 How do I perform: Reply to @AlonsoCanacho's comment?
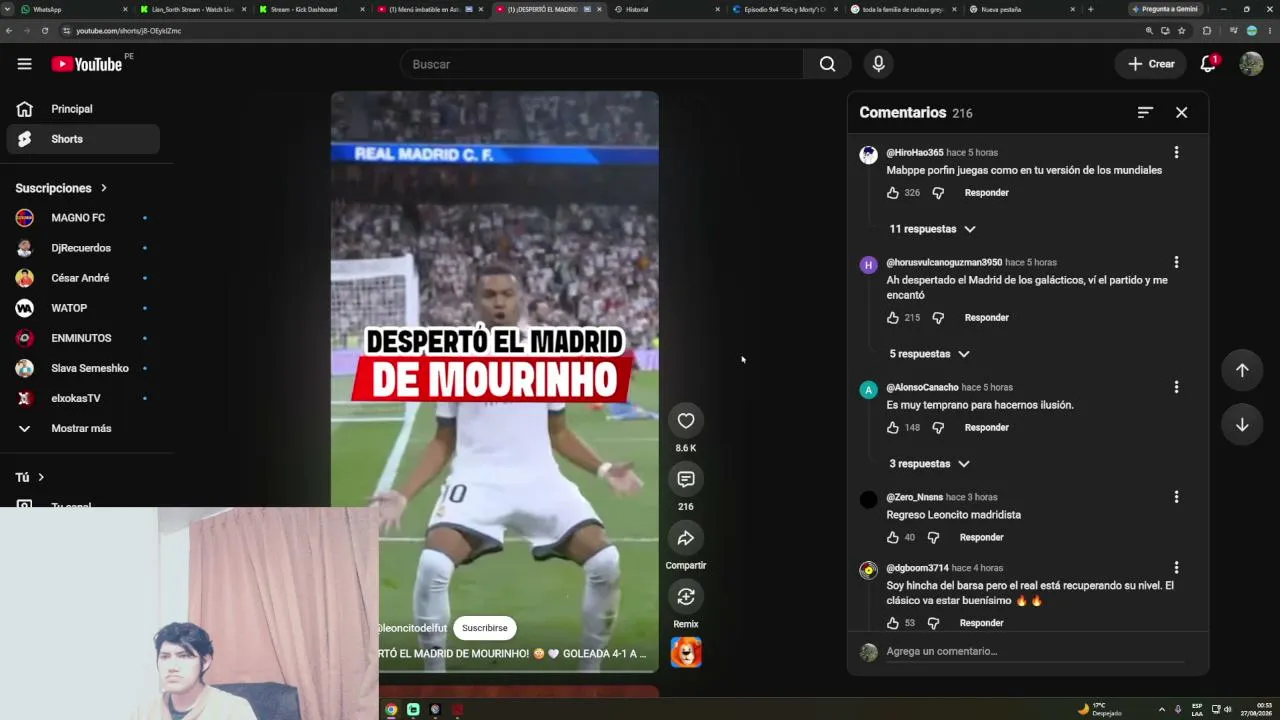(987, 428)
